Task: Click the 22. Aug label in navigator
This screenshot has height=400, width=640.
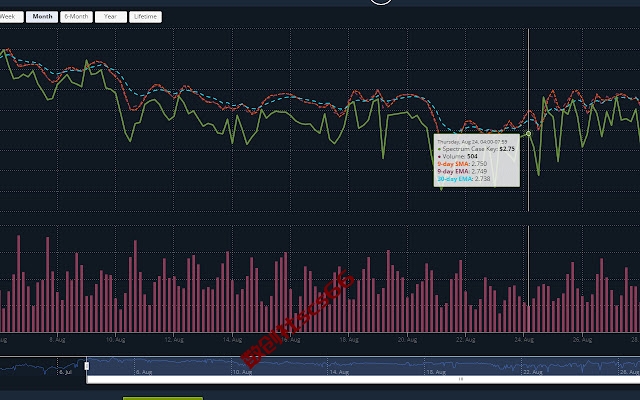Action: pos(533,372)
